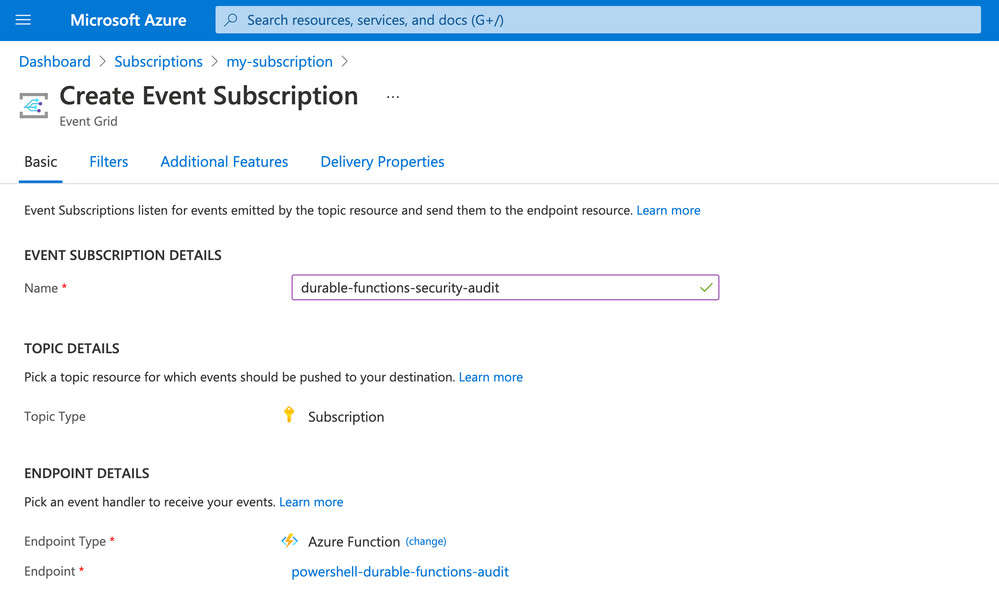Screen dimensions: 999x603
Task: Open Learn more link under Topic Details
Action: 491,377
